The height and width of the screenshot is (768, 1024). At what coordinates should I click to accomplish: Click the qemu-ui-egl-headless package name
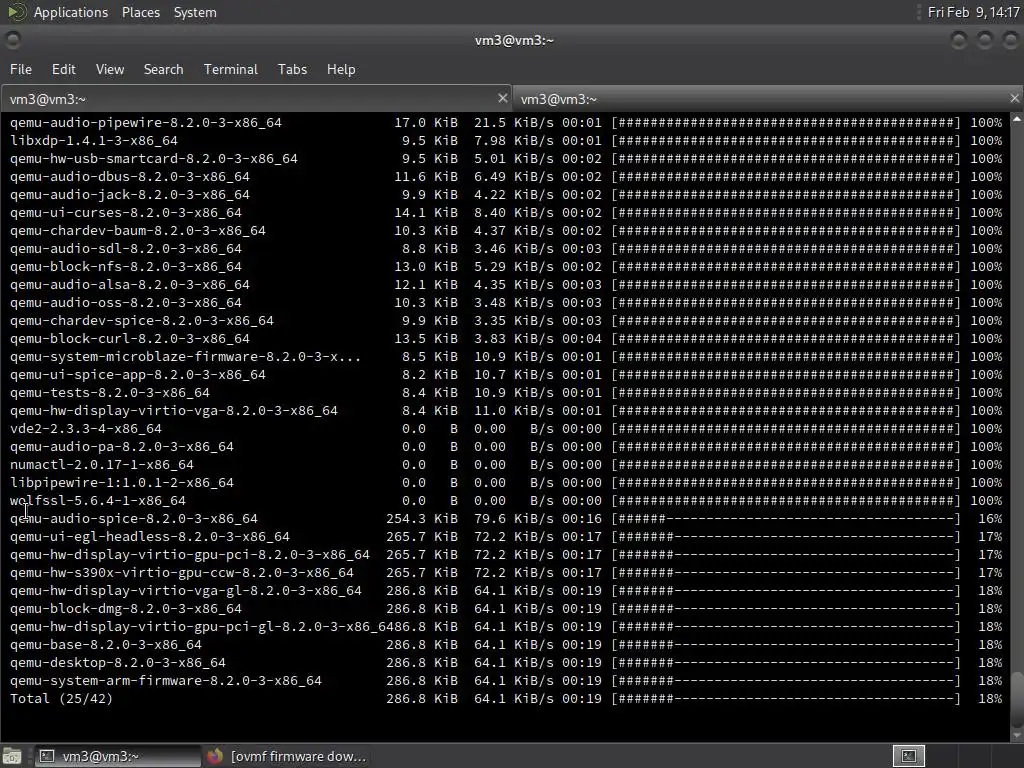point(150,536)
